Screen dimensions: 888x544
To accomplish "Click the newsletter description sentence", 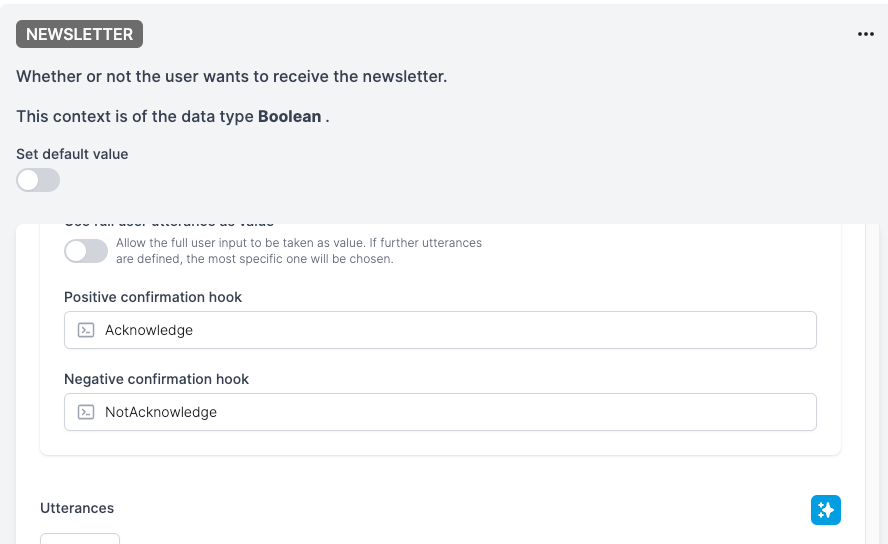I will click(232, 76).
